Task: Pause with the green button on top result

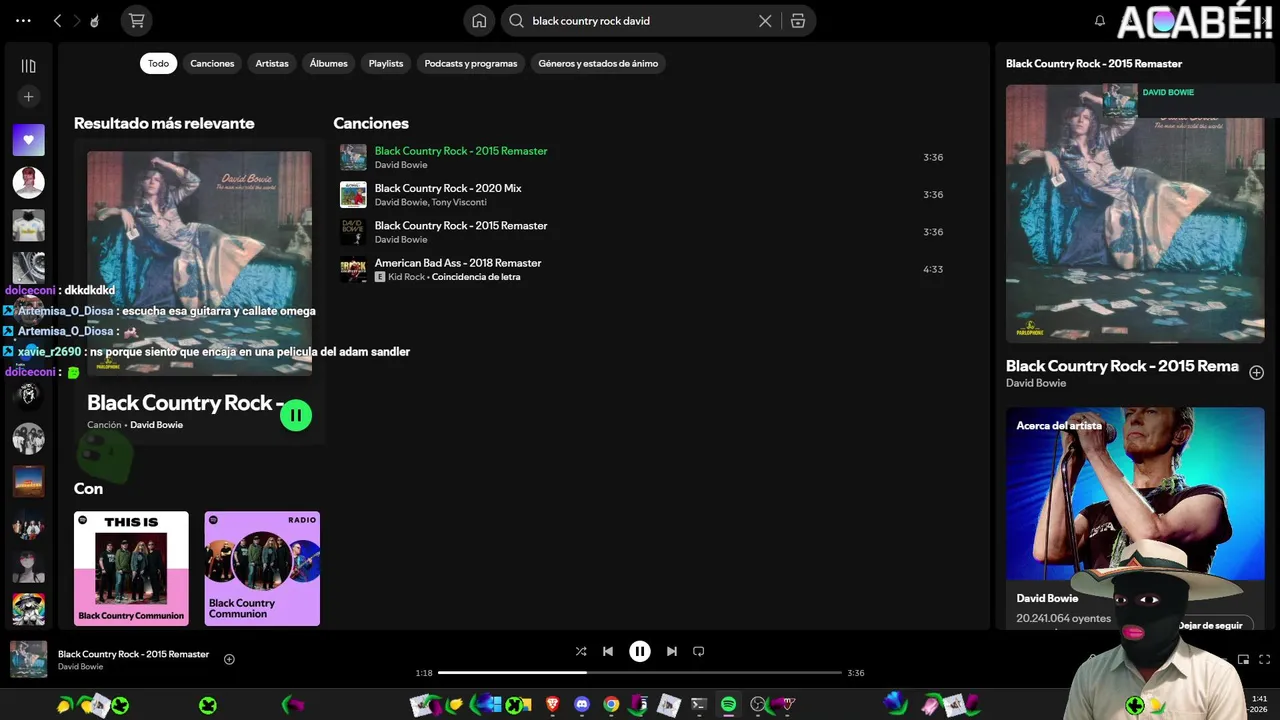Action: pos(296,415)
